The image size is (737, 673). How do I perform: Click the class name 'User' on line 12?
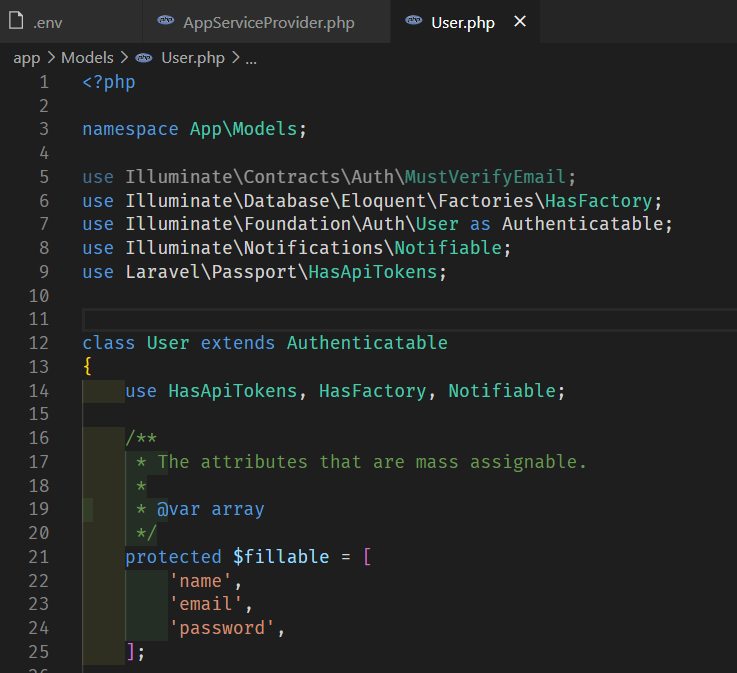coord(168,343)
